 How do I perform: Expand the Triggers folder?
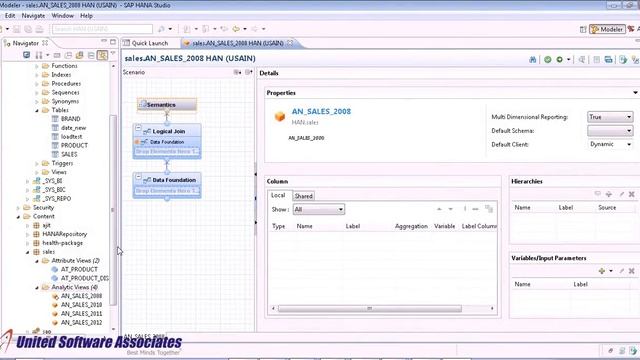tap(37, 163)
